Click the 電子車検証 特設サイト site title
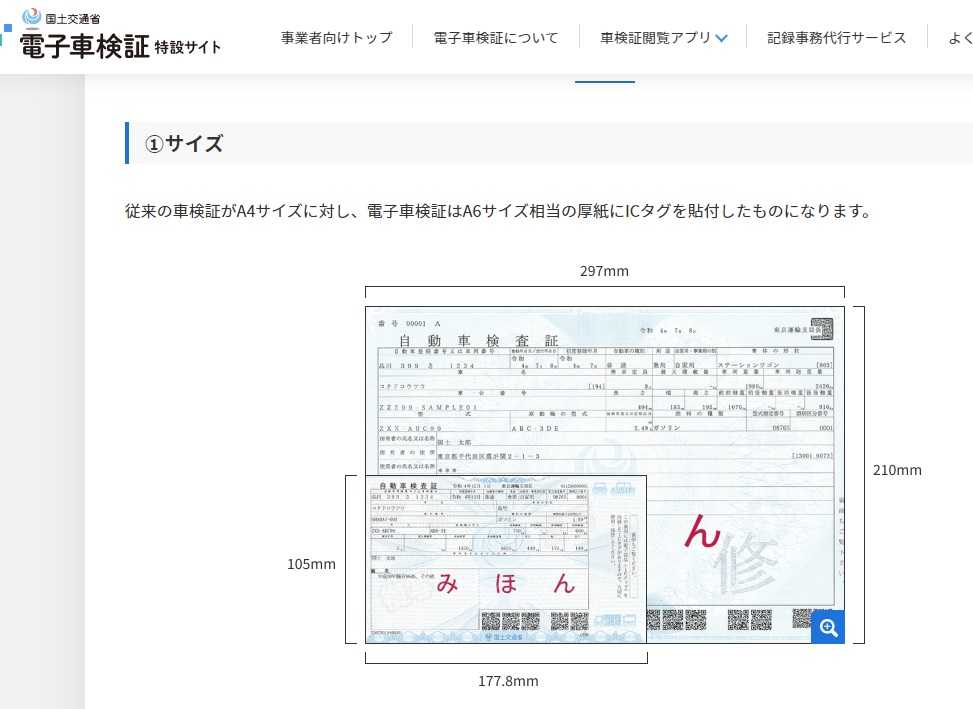 tap(120, 46)
